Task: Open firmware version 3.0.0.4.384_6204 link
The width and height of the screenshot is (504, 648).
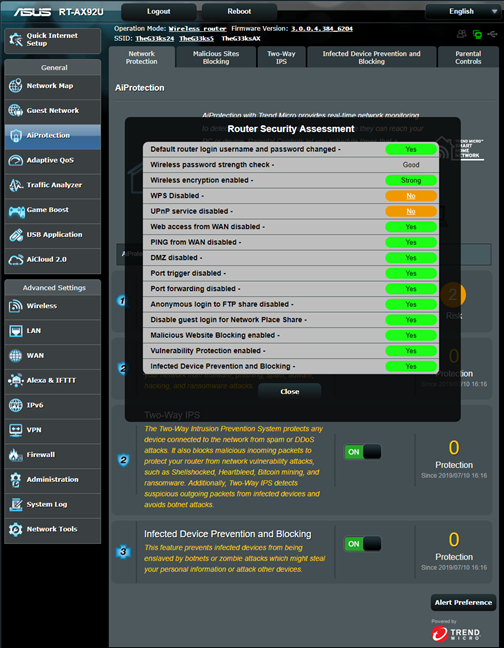Action: (322, 29)
